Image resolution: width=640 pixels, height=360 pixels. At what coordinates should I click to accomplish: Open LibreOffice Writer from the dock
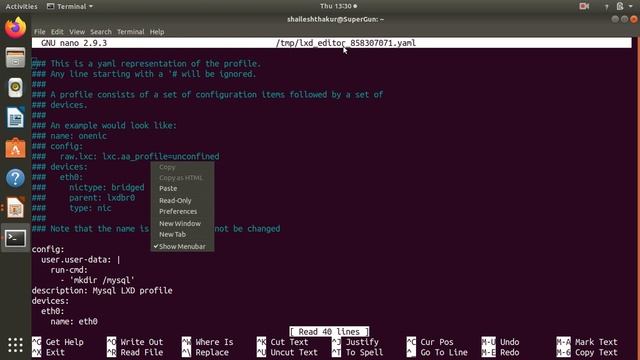16,118
